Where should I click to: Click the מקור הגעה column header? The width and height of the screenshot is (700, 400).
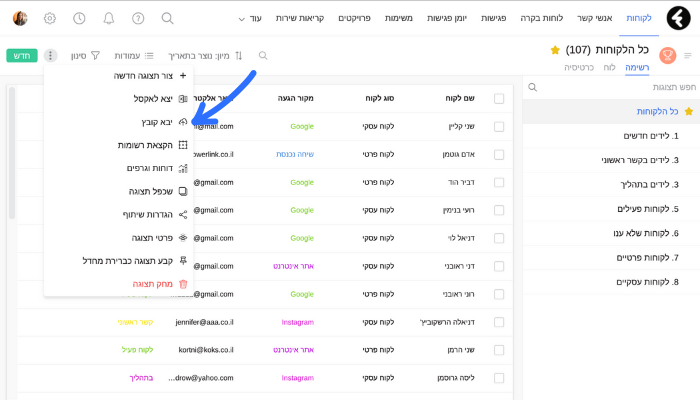pyautogui.click(x=296, y=98)
